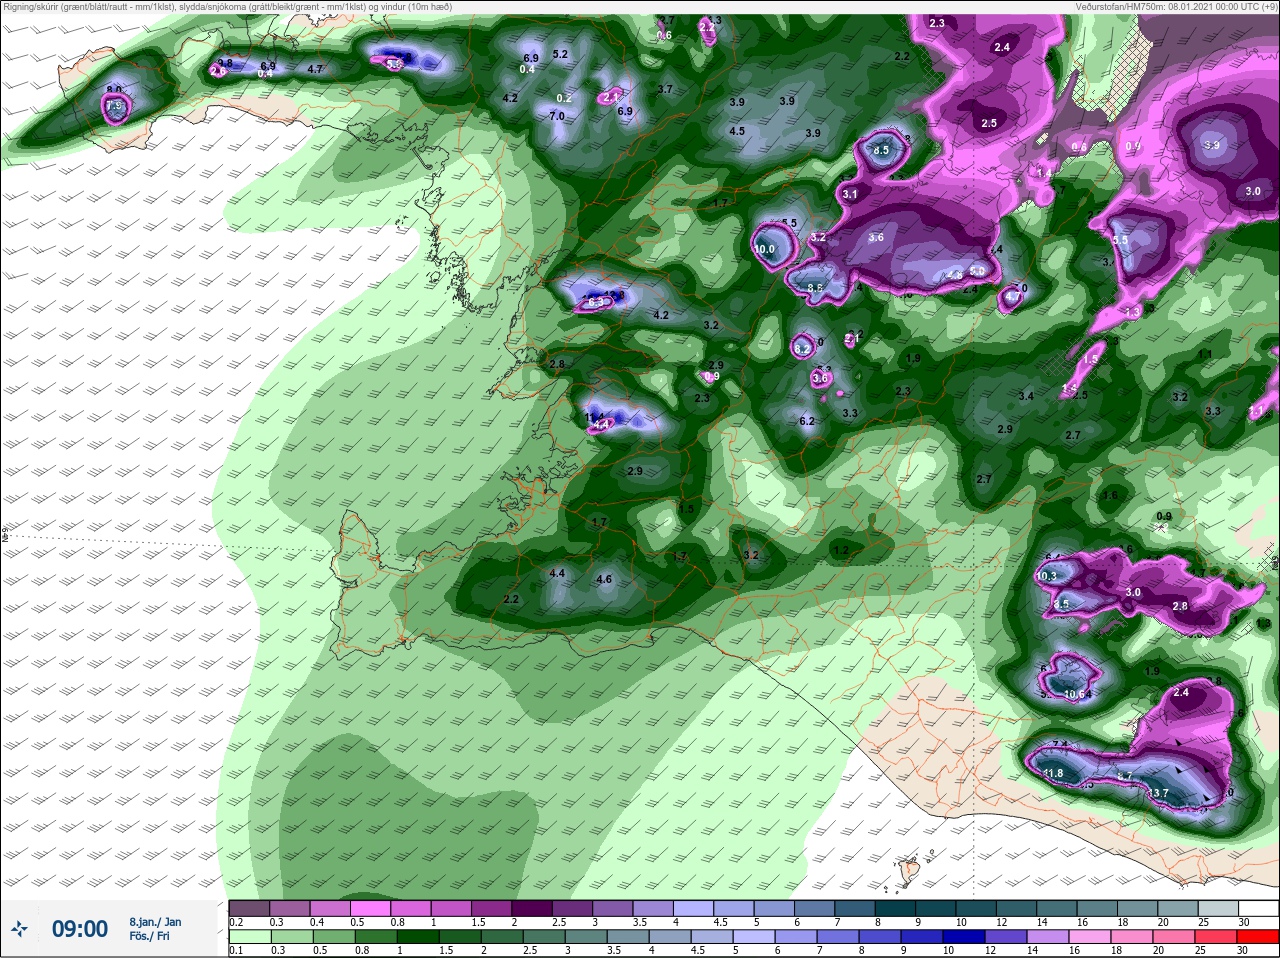Click the weather service logo beside 09:00
1280x958 pixels.
(x=19, y=929)
